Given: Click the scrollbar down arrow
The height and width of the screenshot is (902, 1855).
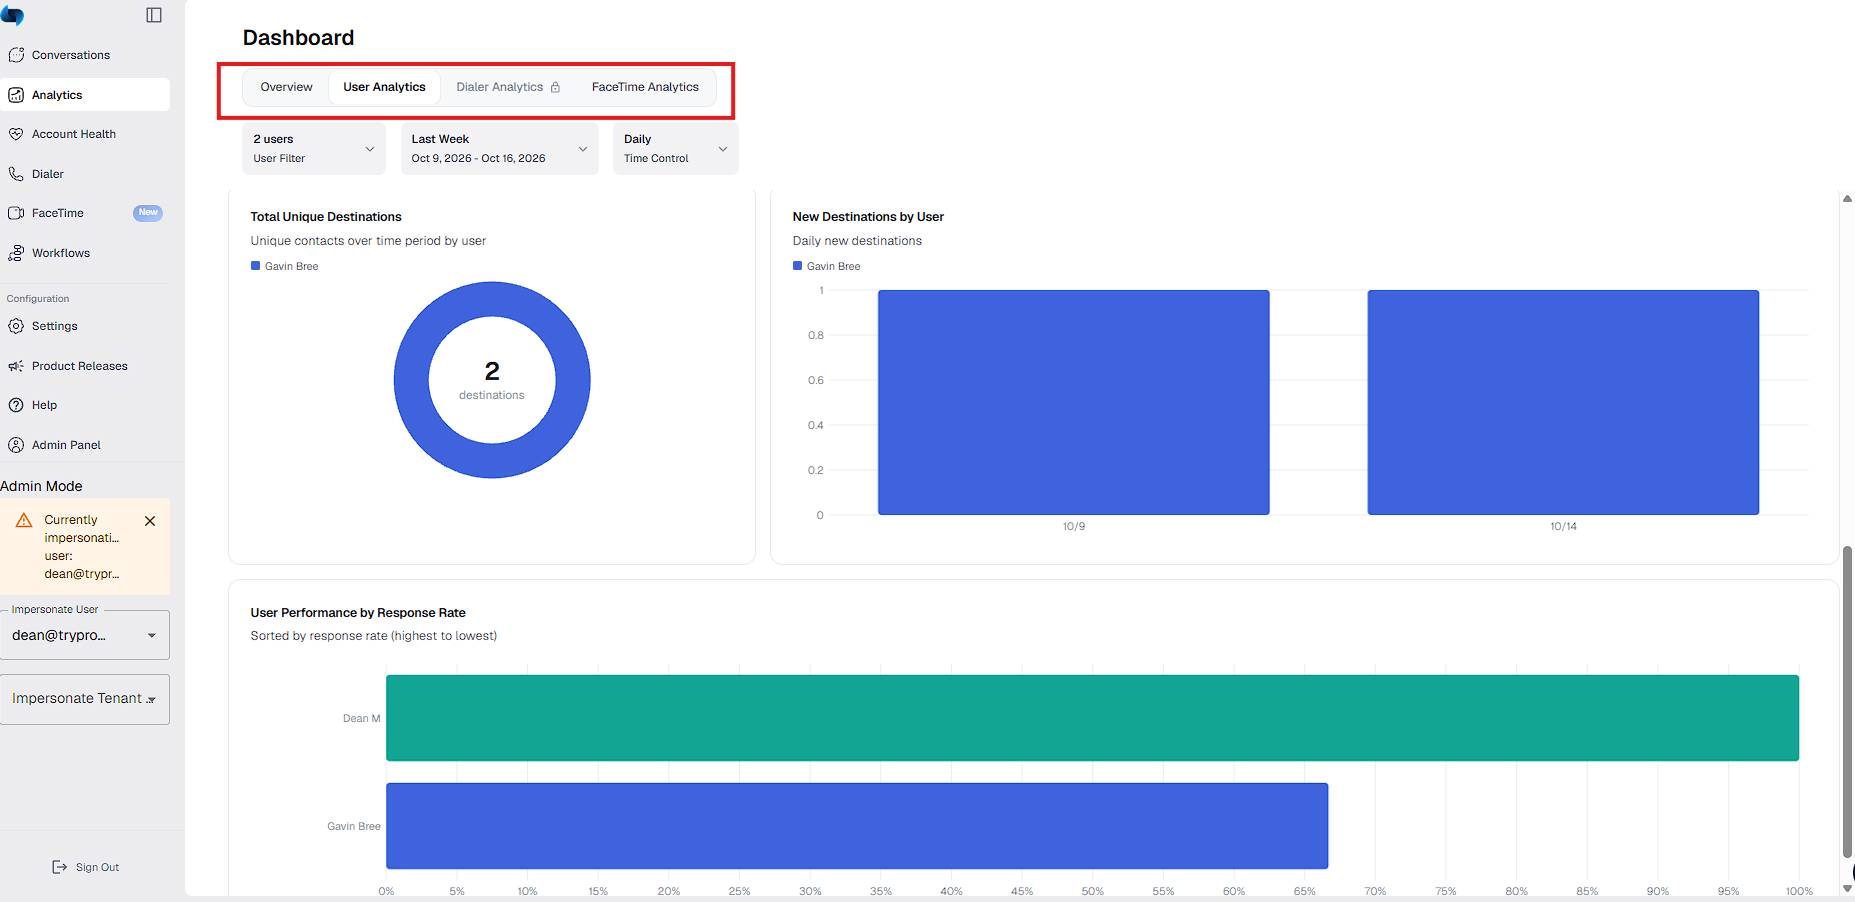Looking at the screenshot, I should click(1847, 888).
